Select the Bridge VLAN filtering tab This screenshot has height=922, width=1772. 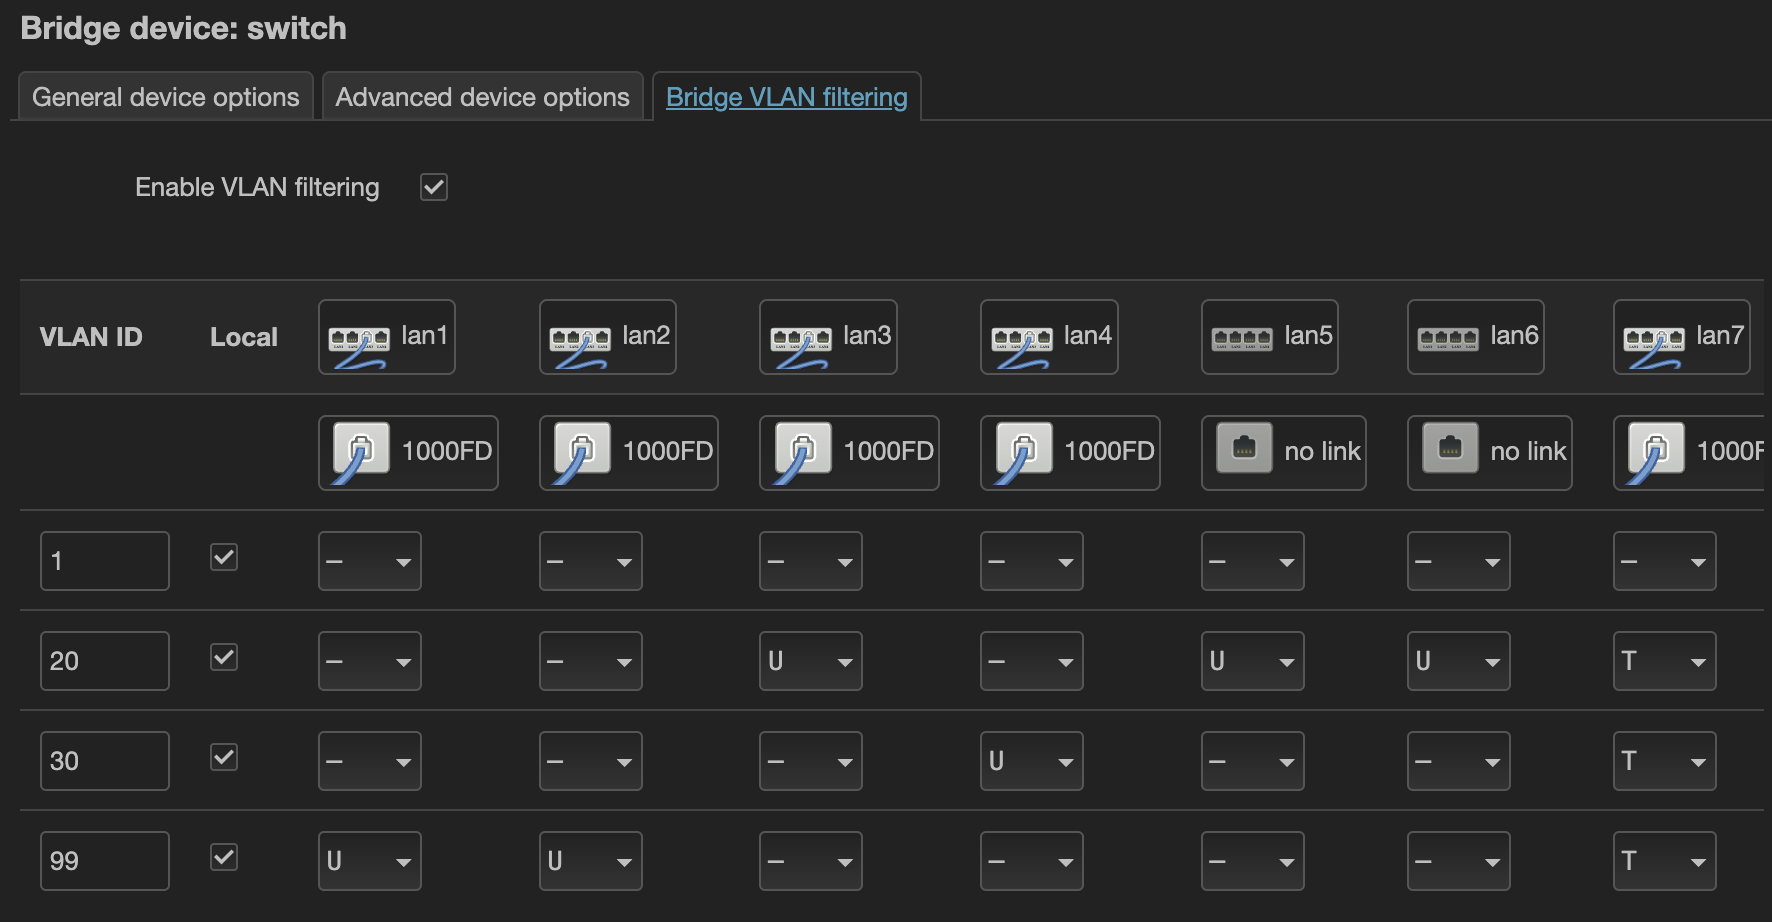786,97
